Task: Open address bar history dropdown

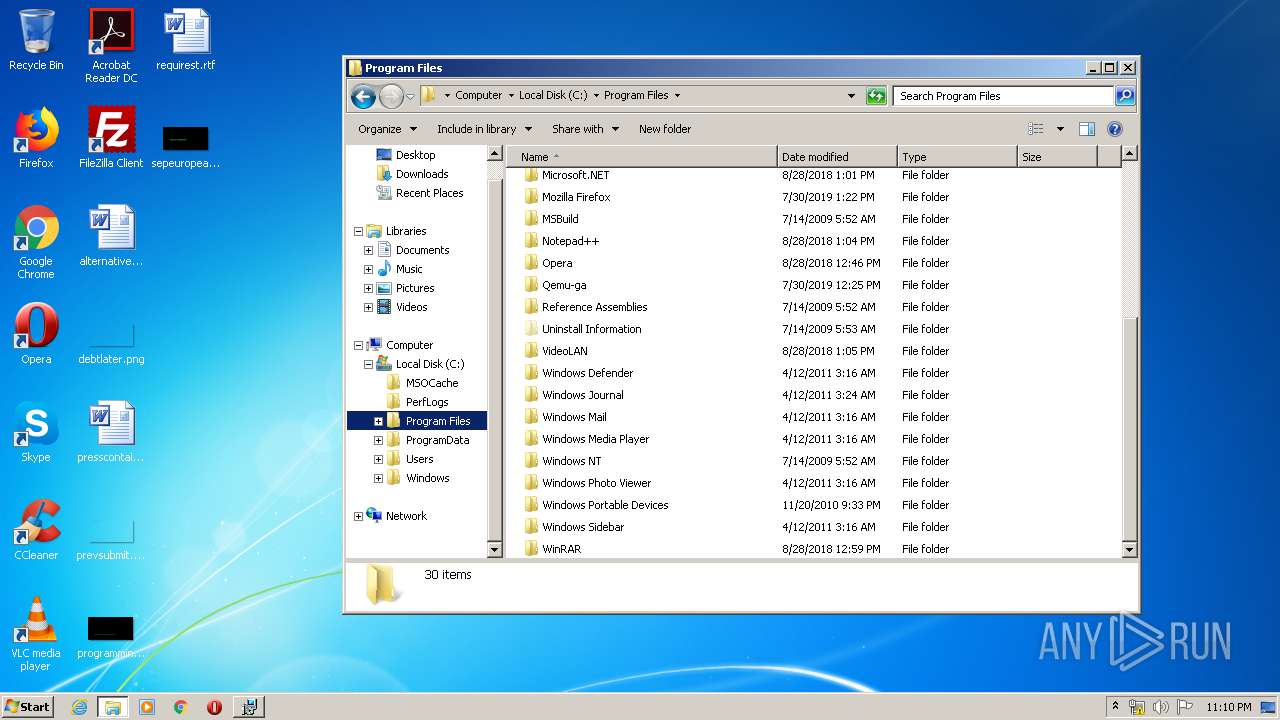Action: click(851, 96)
